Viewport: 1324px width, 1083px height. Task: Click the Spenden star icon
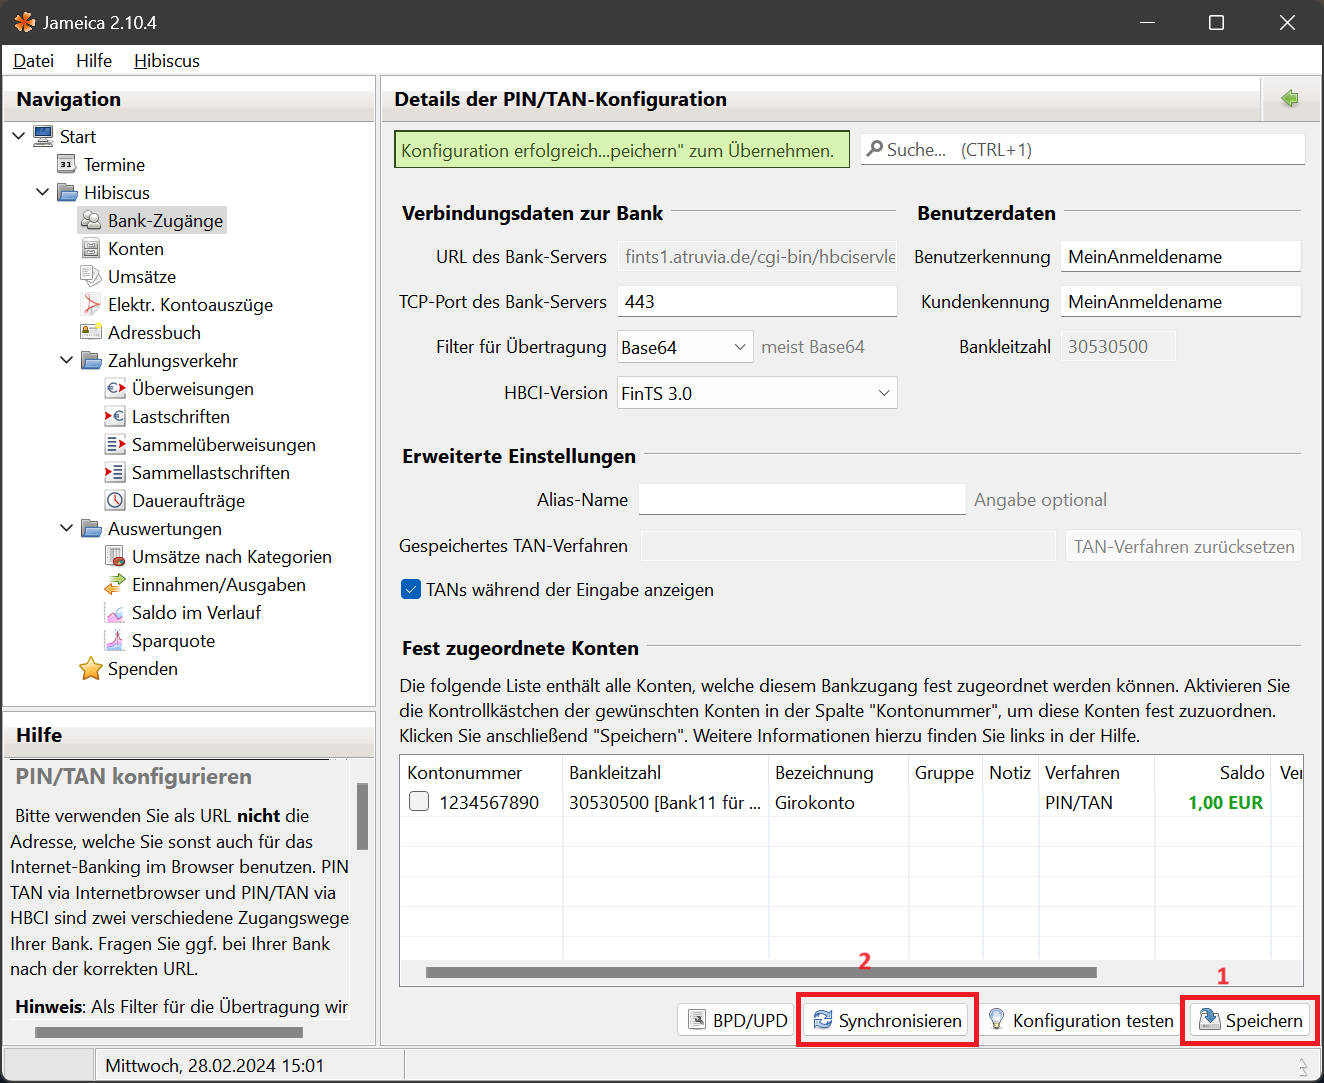[x=91, y=668]
